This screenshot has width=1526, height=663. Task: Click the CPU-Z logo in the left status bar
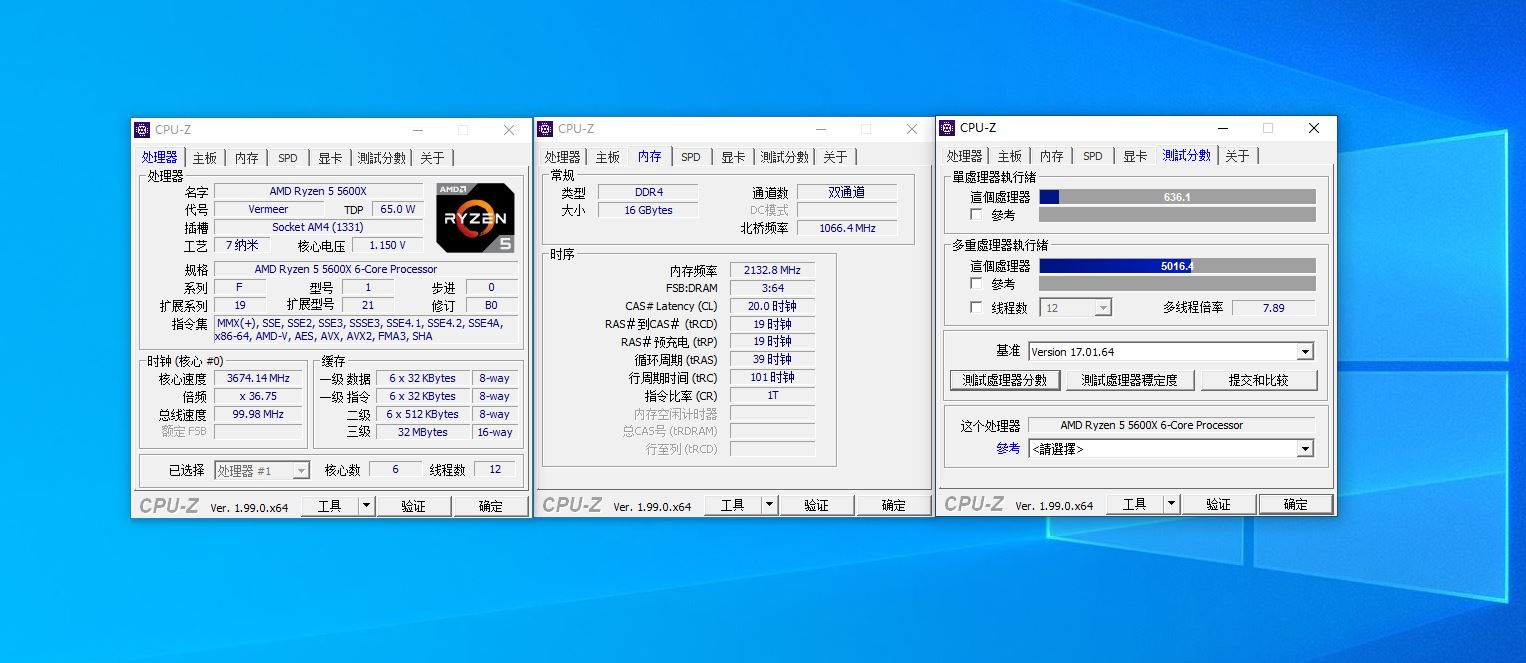tap(169, 505)
